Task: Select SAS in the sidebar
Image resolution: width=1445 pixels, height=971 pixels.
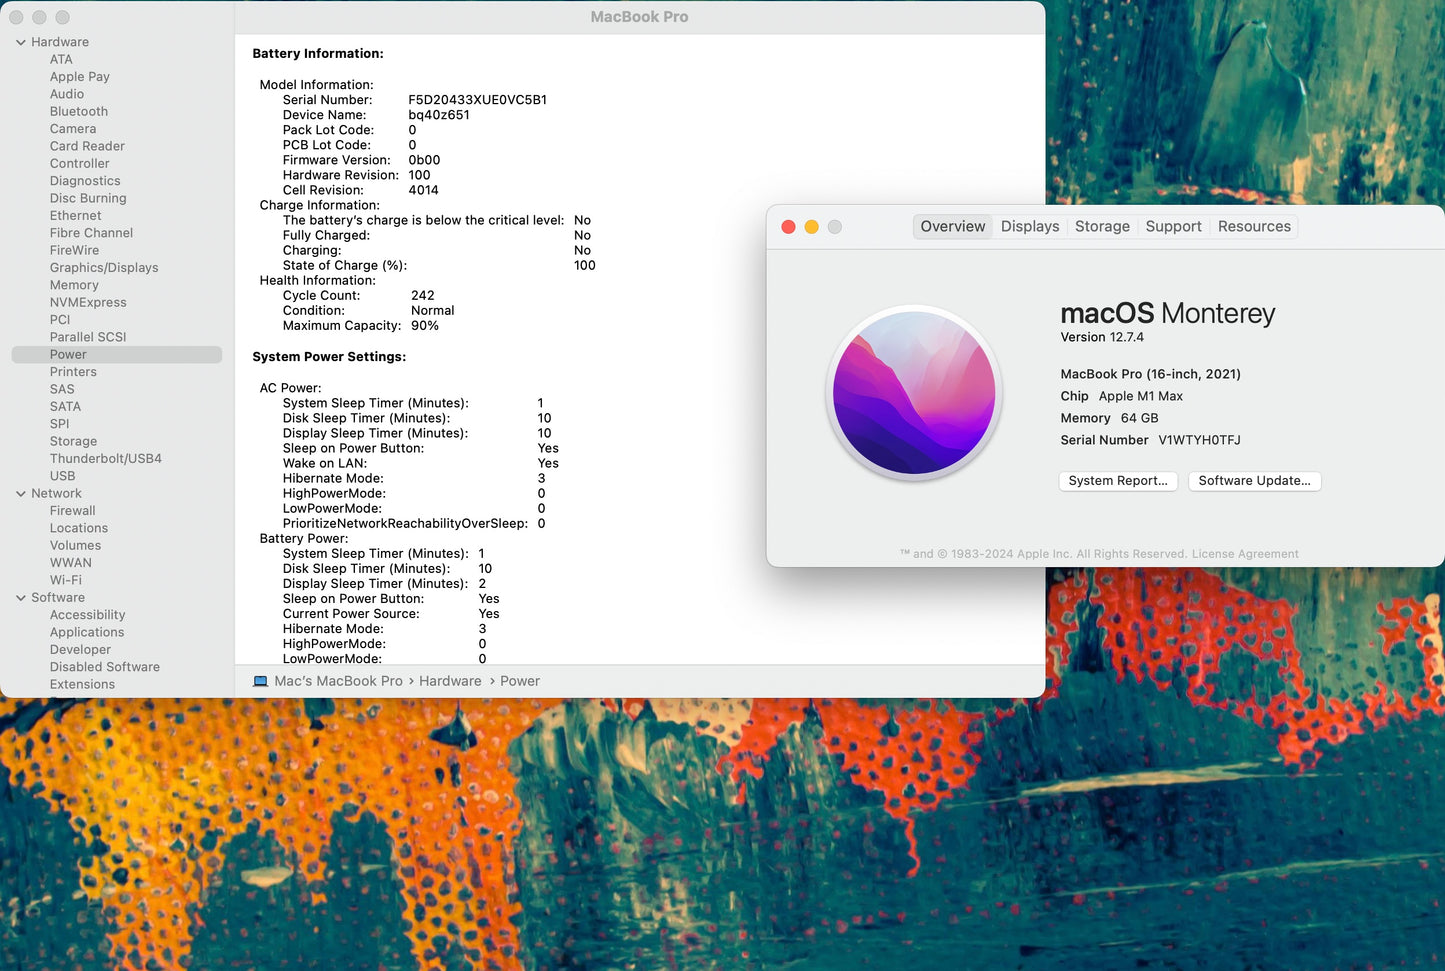Action: pyautogui.click(x=62, y=390)
